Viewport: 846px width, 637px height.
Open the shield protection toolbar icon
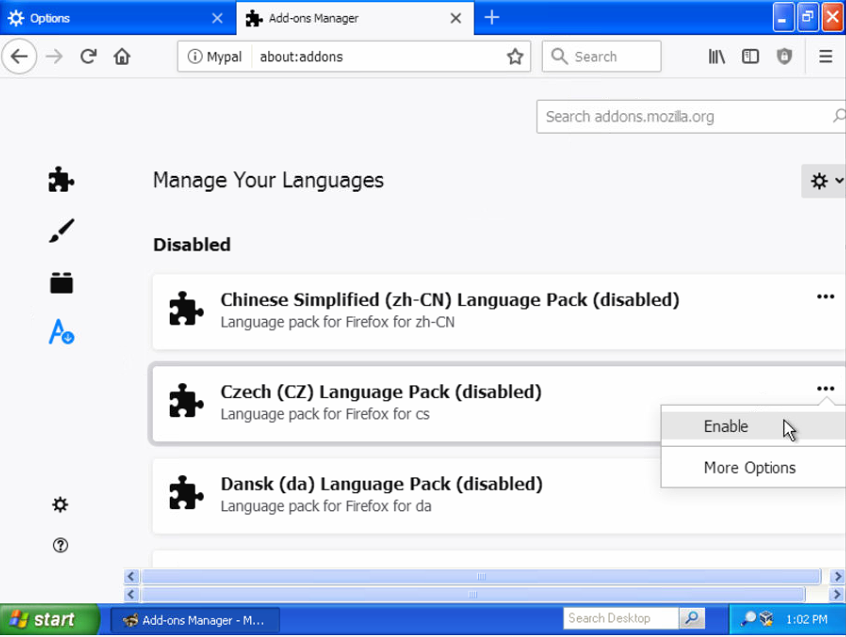784,56
